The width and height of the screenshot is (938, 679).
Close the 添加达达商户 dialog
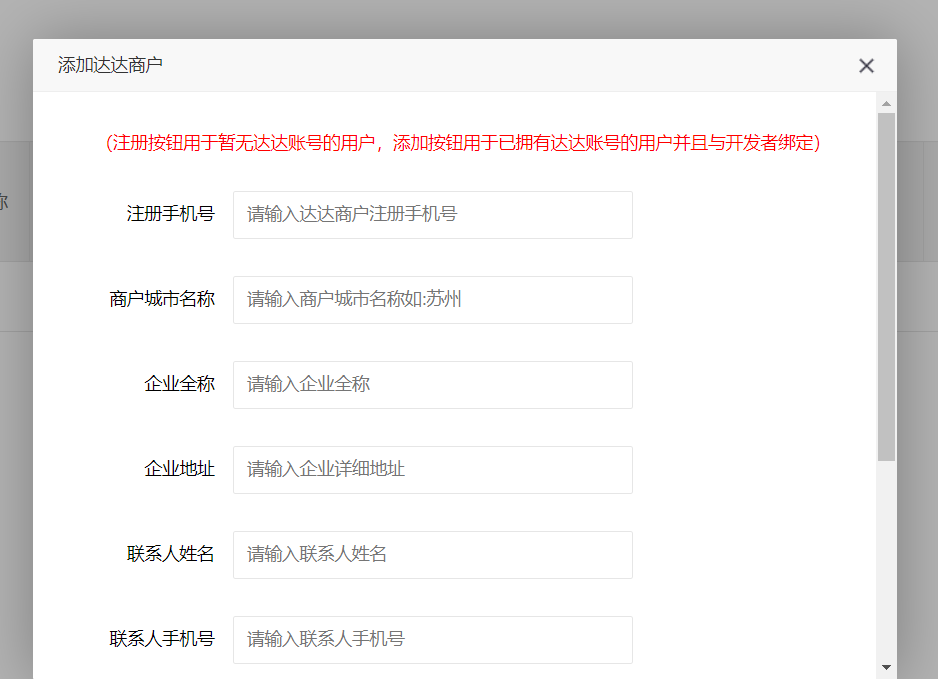tap(866, 66)
